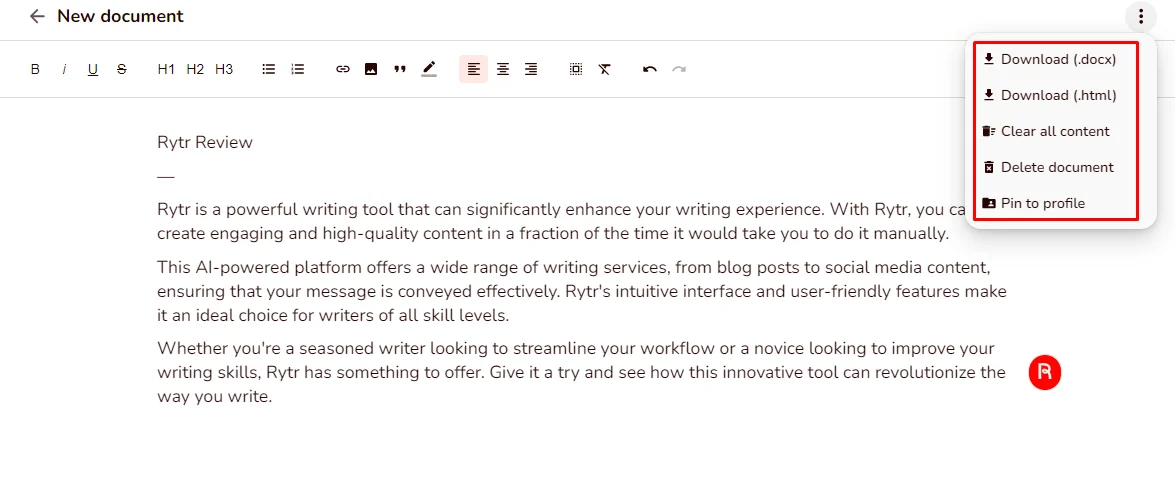Add a block quote
The width and height of the screenshot is (1175, 491).
click(400, 69)
